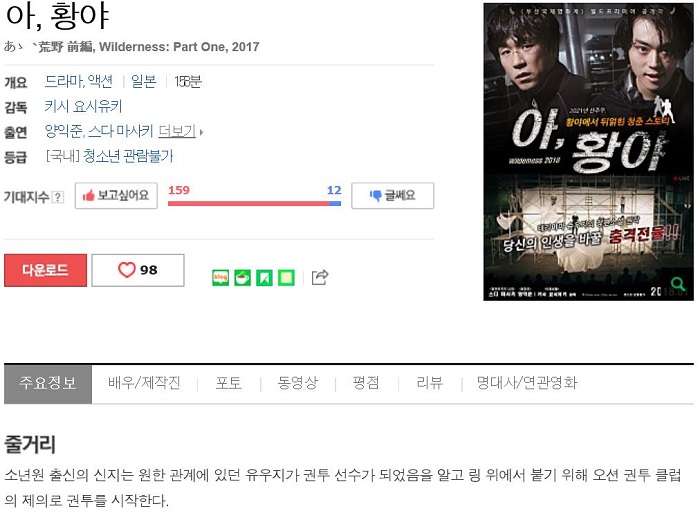Share to Naver cafe icon
The height and width of the screenshot is (513, 700).
[x=242, y=278]
